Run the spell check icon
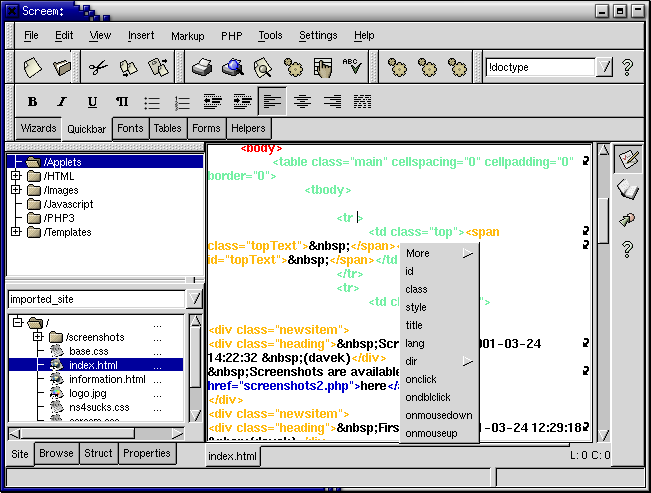 coord(352,68)
